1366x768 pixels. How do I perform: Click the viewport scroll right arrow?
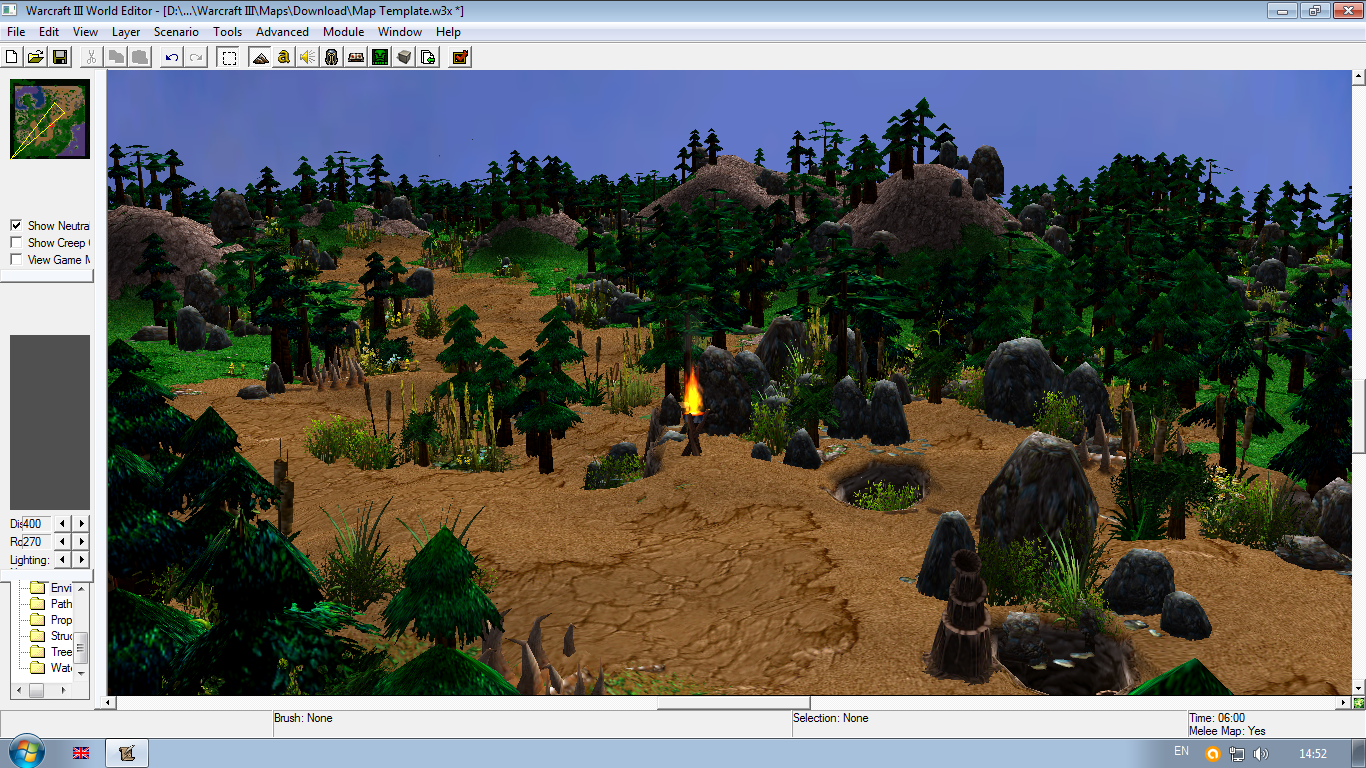(x=1344, y=703)
